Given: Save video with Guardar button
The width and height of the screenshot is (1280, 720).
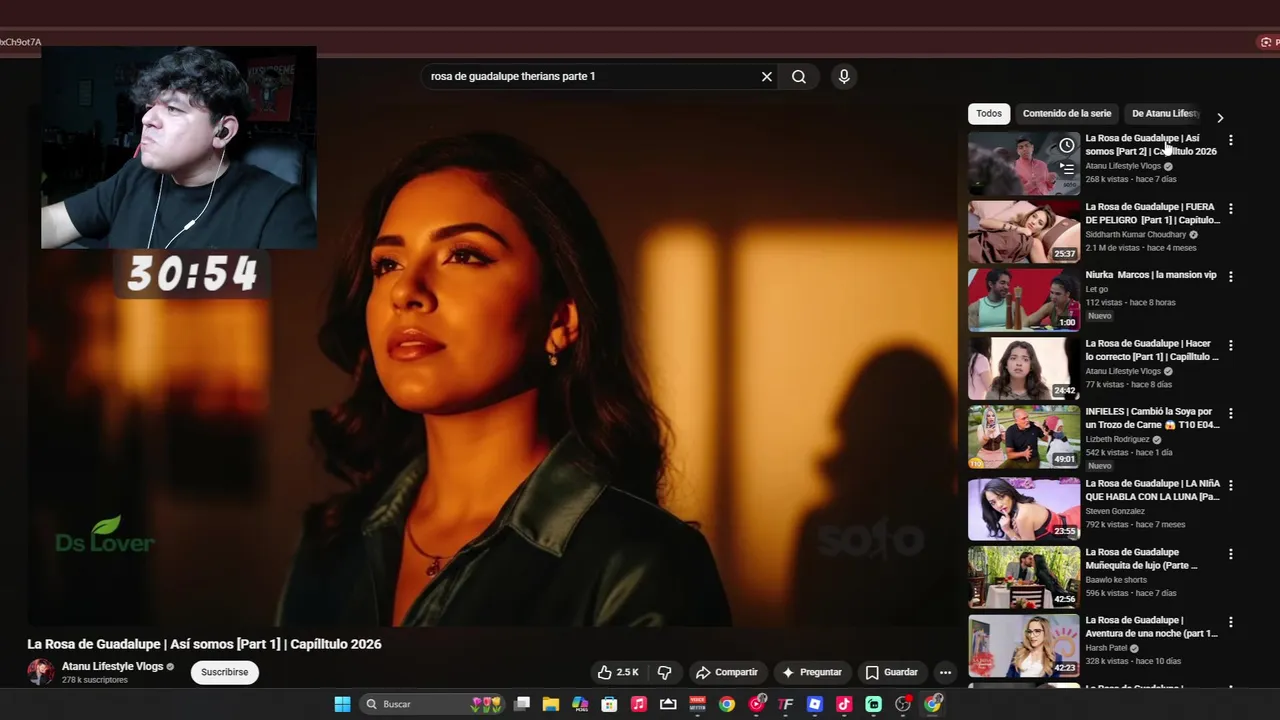Looking at the screenshot, I should 891,672.
